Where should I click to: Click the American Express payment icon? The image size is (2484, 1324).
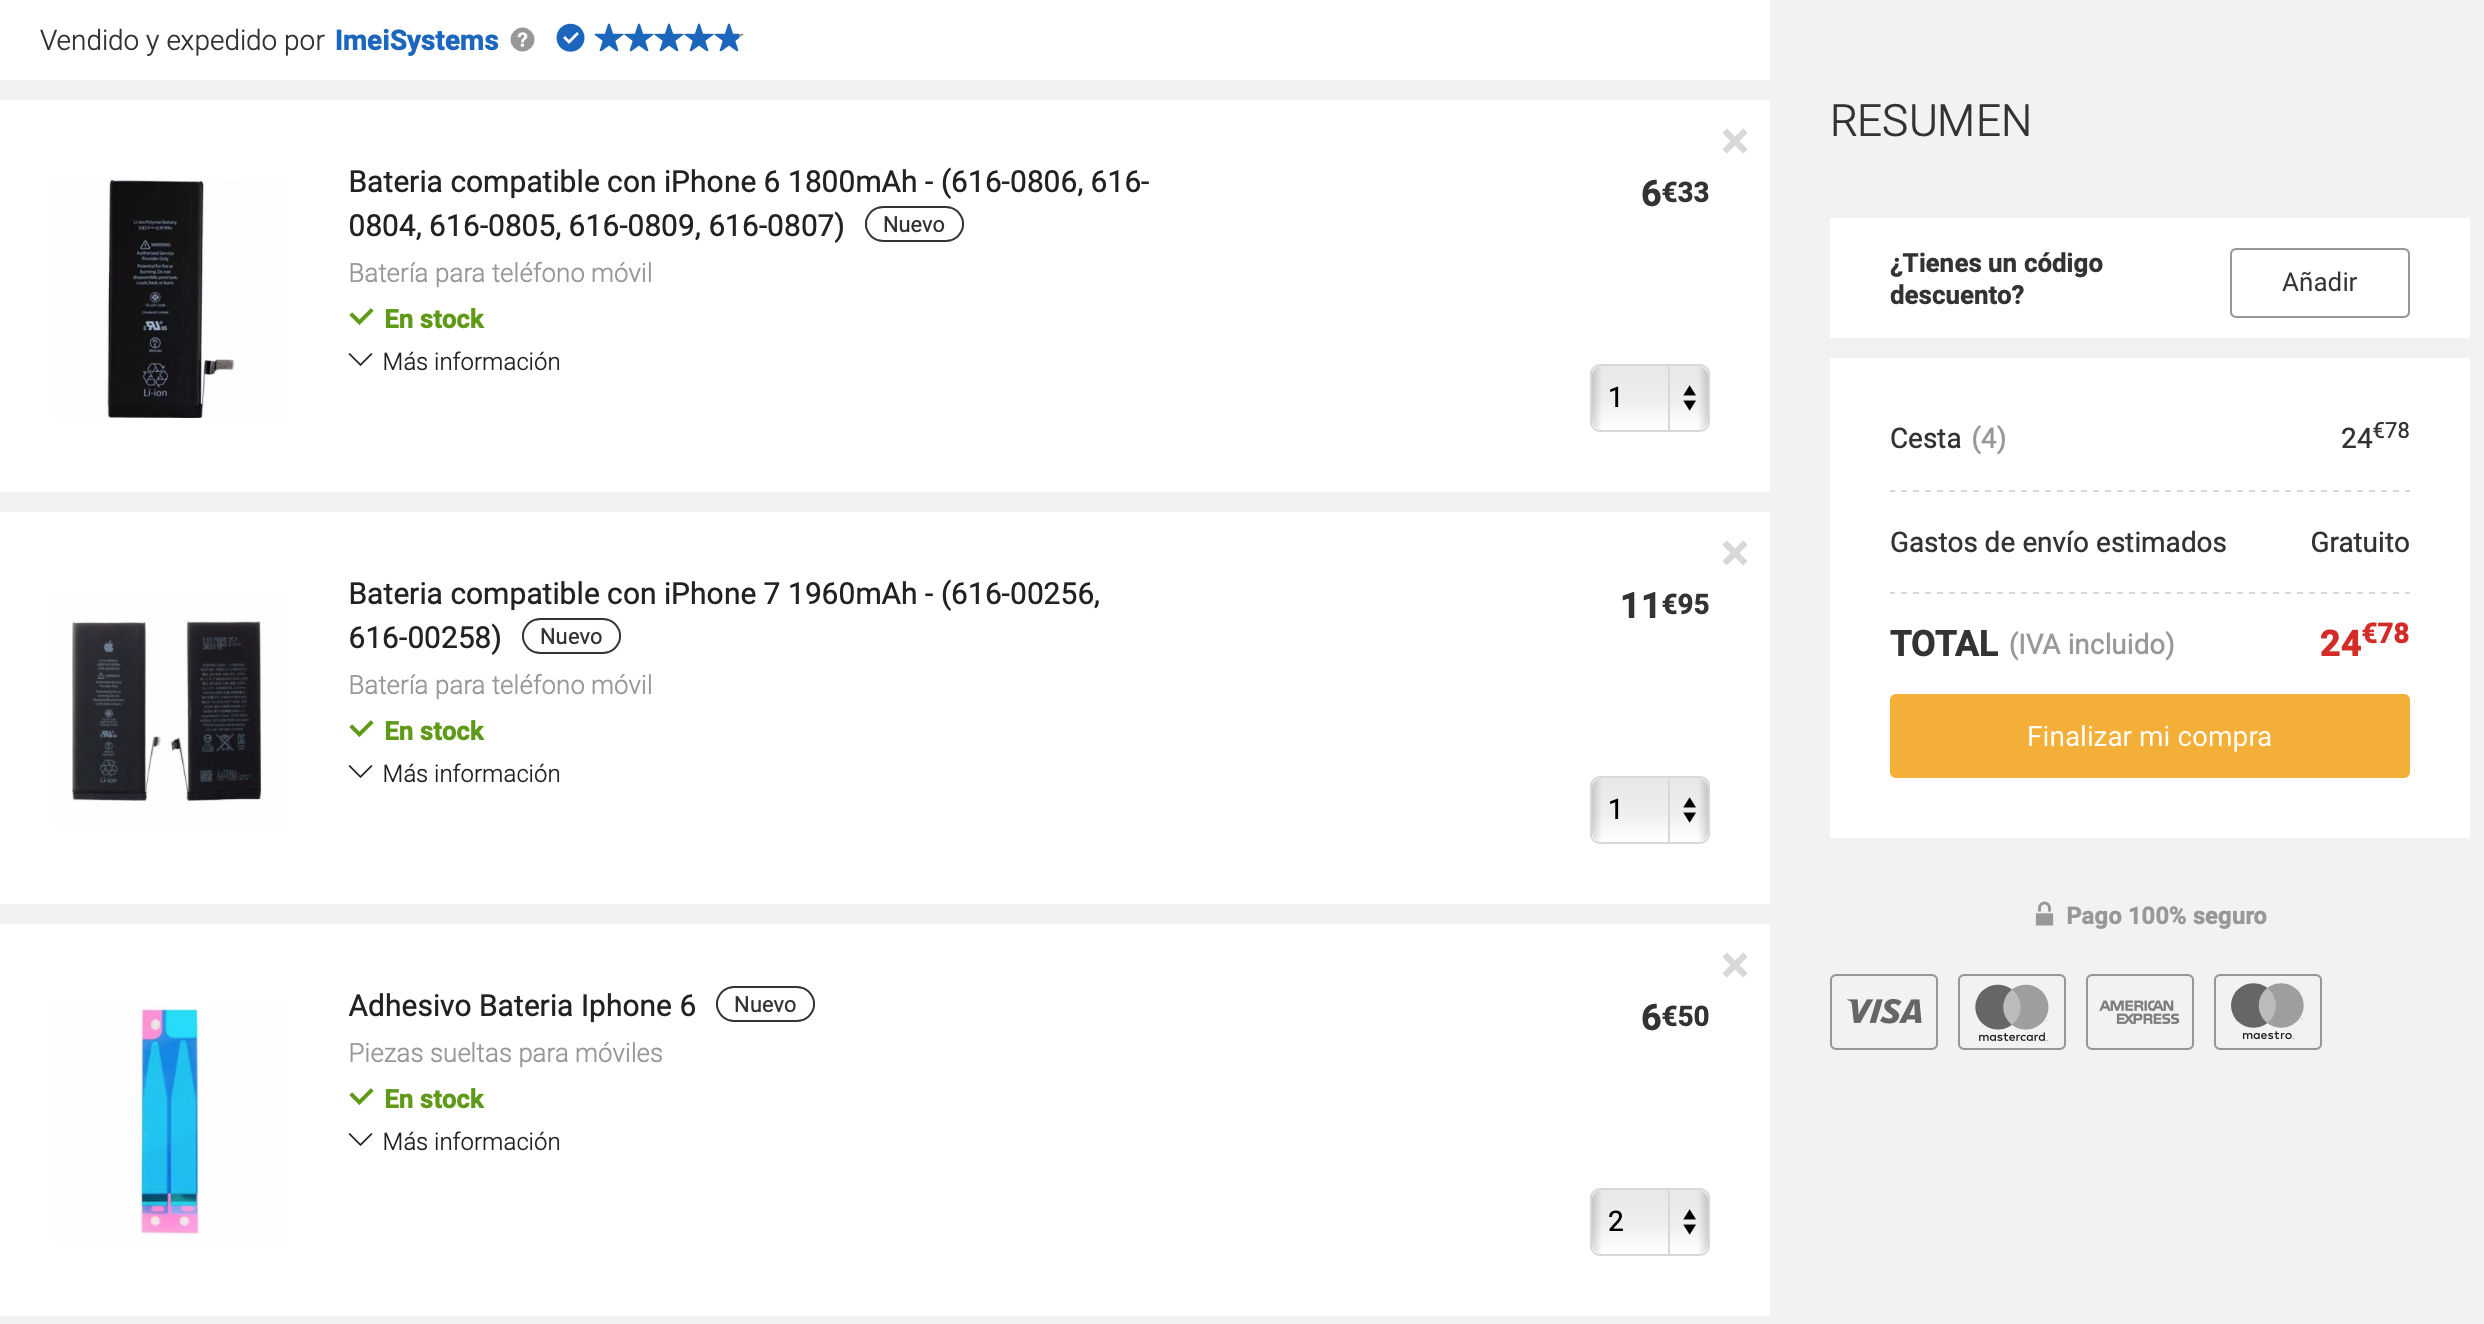(x=2139, y=1011)
